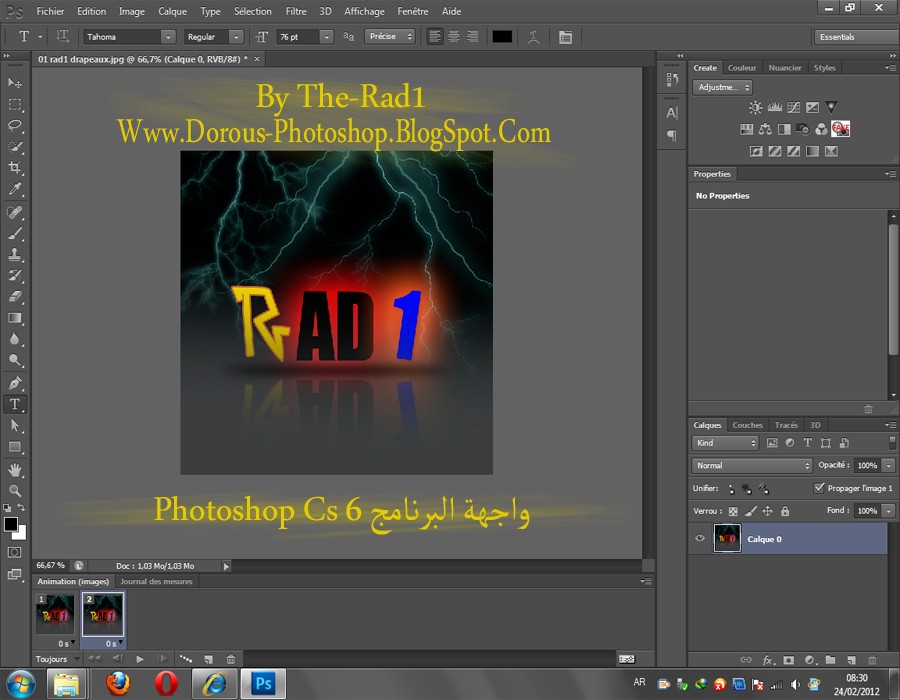
Task: Click the foreground color swatch
Action: coord(11,524)
